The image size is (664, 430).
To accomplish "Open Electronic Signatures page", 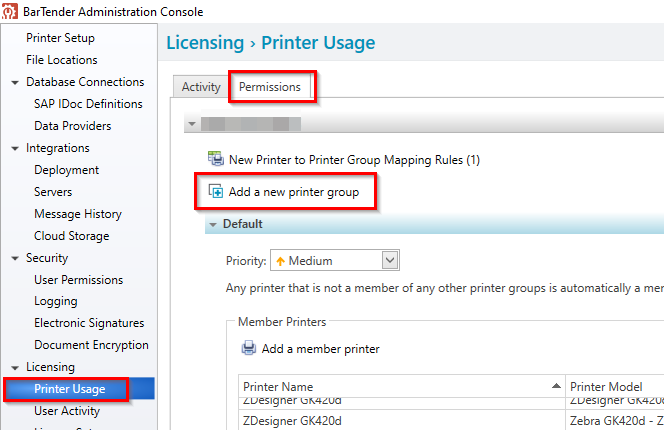I will [89, 323].
